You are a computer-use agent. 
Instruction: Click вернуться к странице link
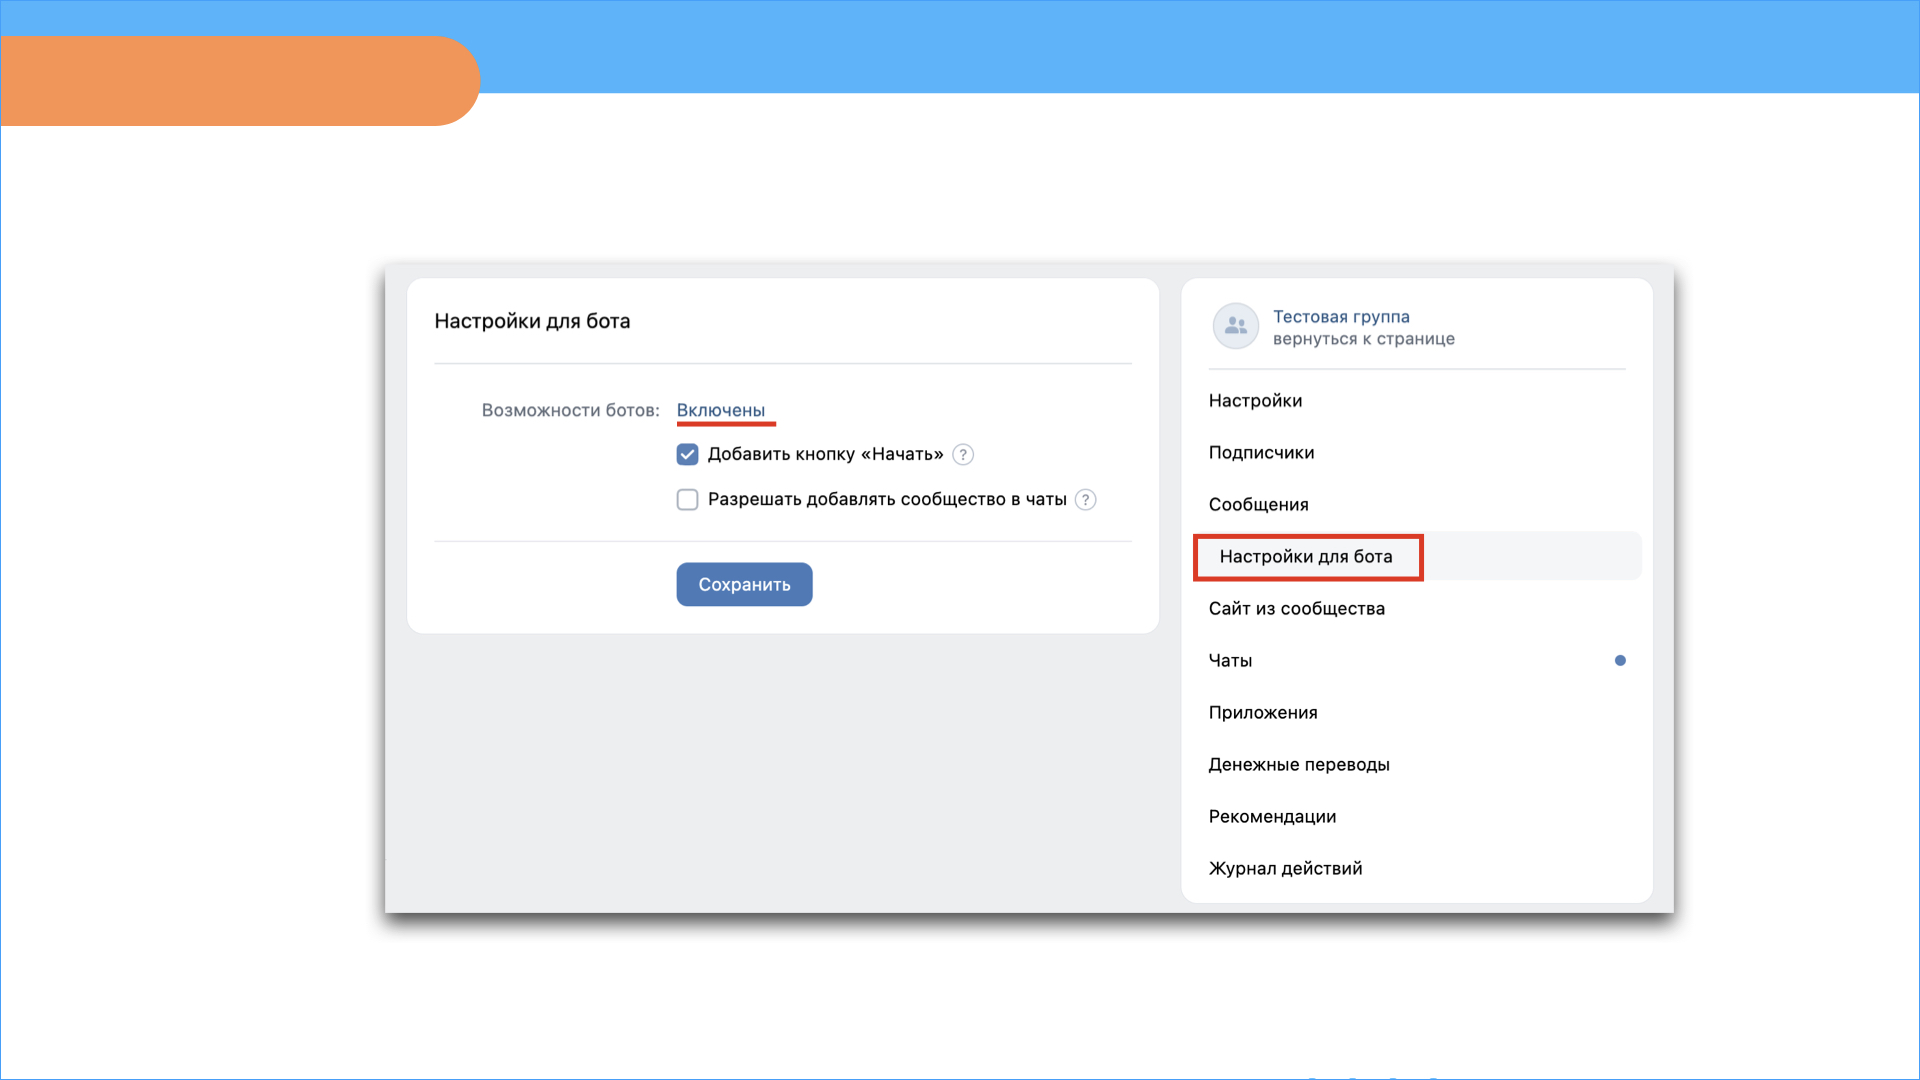pyautogui.click(x=1363, y=339)
